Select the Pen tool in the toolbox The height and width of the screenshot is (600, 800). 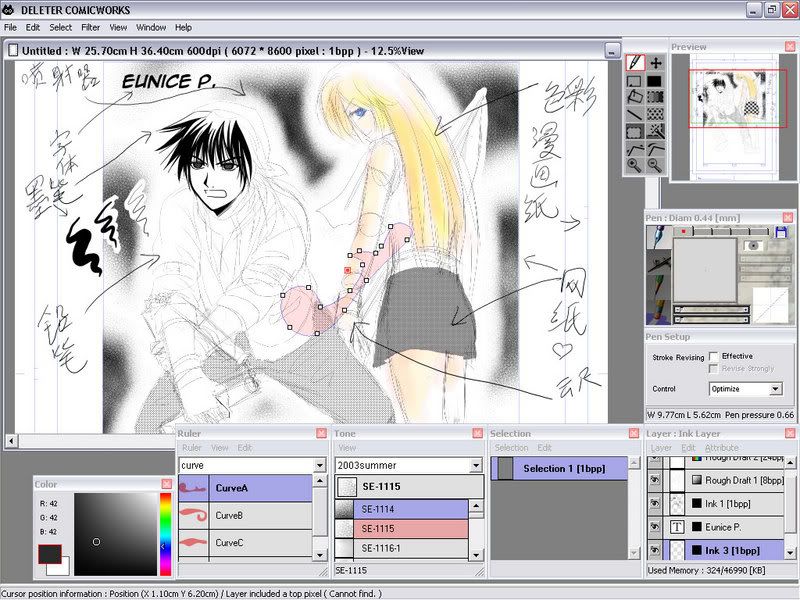[635, 63]
